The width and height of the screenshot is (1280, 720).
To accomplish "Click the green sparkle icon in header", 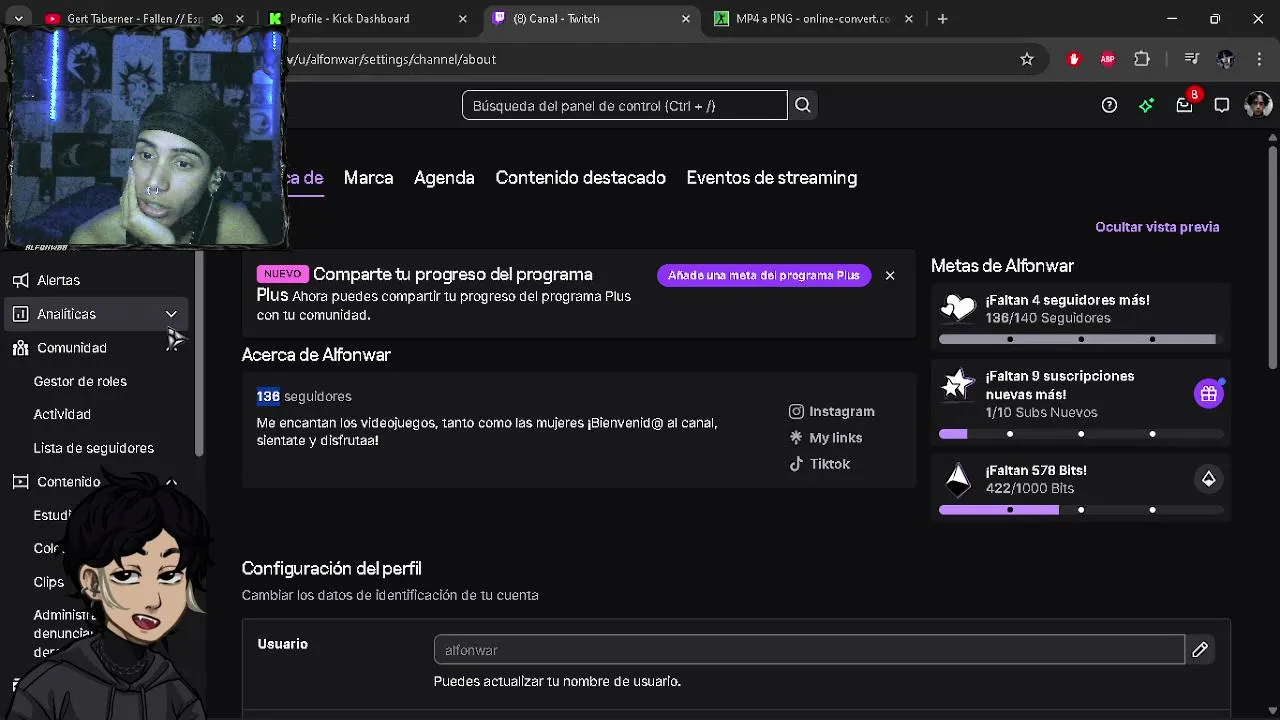I will click(1146, 105).
